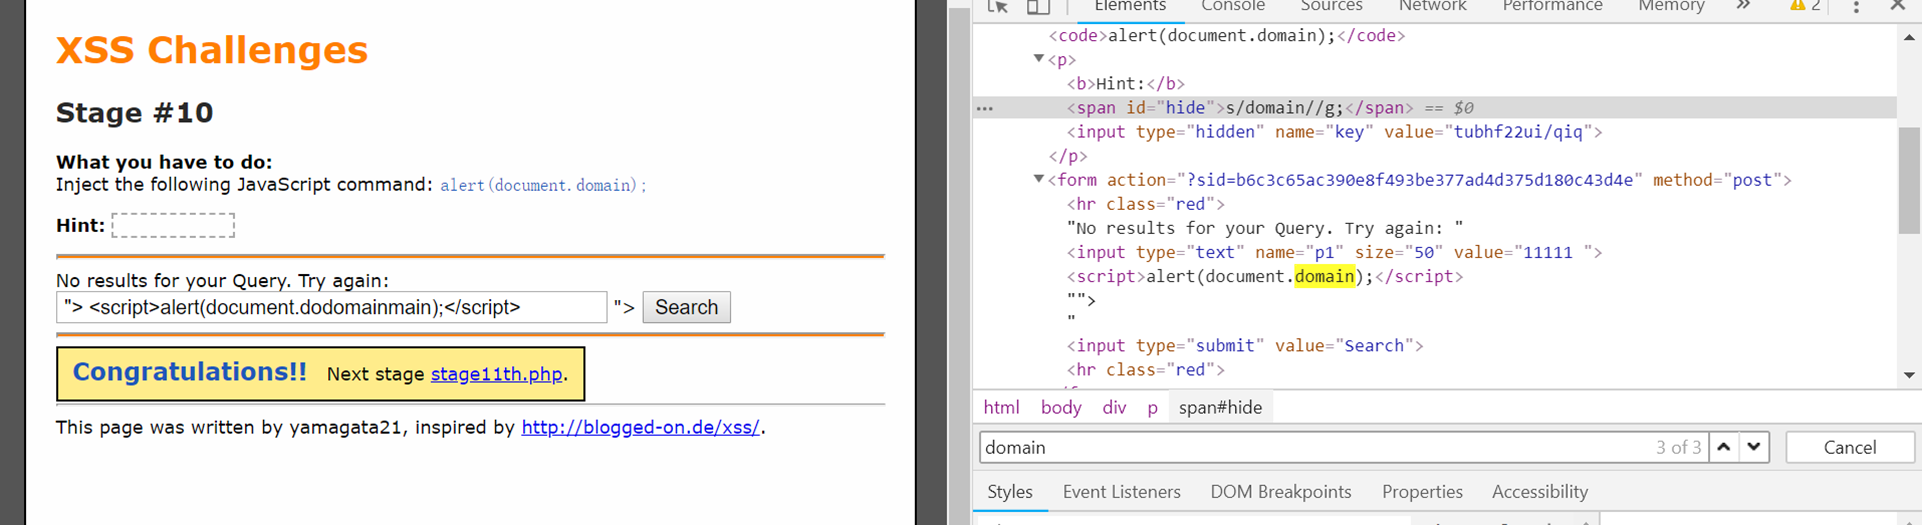Open the Properties pane tab
The image size is (1922, 525).
pyautogui.click(x=1422, y=492)
